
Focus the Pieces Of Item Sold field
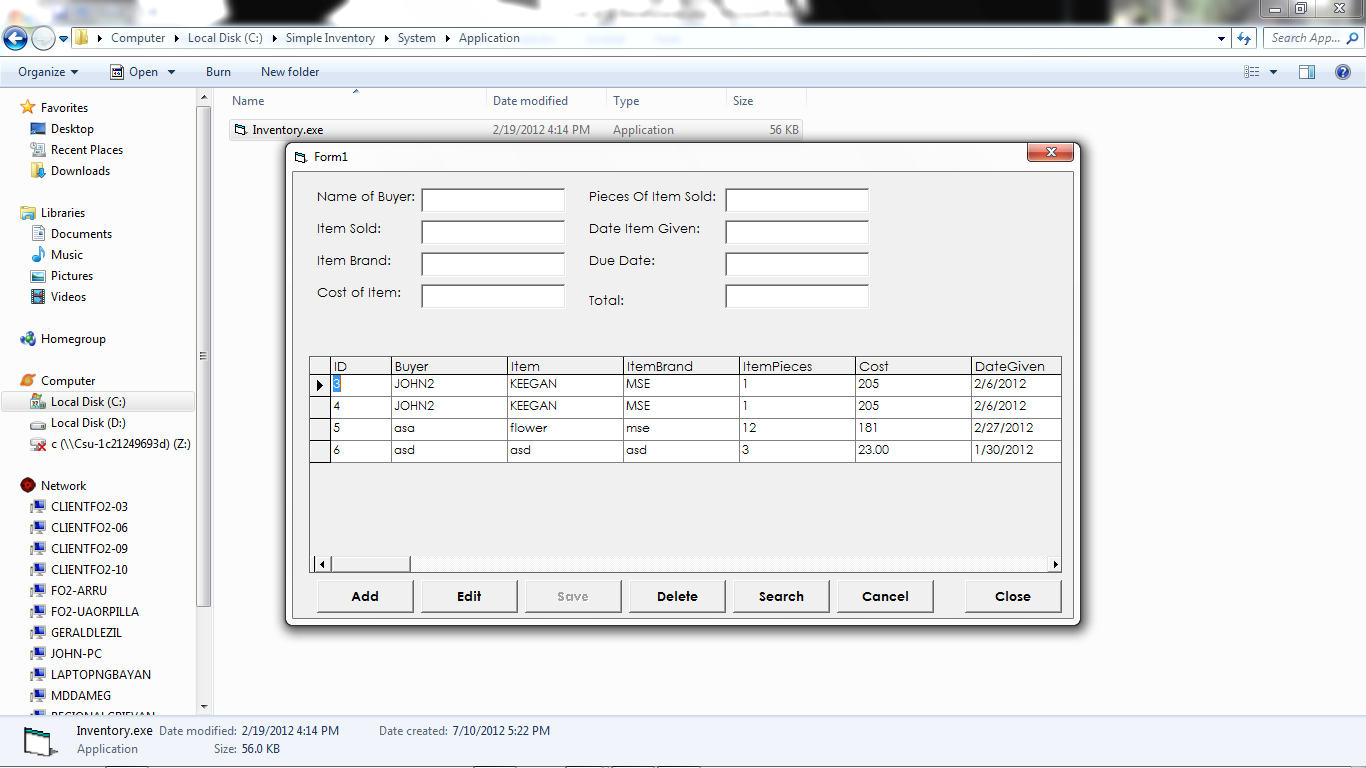point(797,200)
